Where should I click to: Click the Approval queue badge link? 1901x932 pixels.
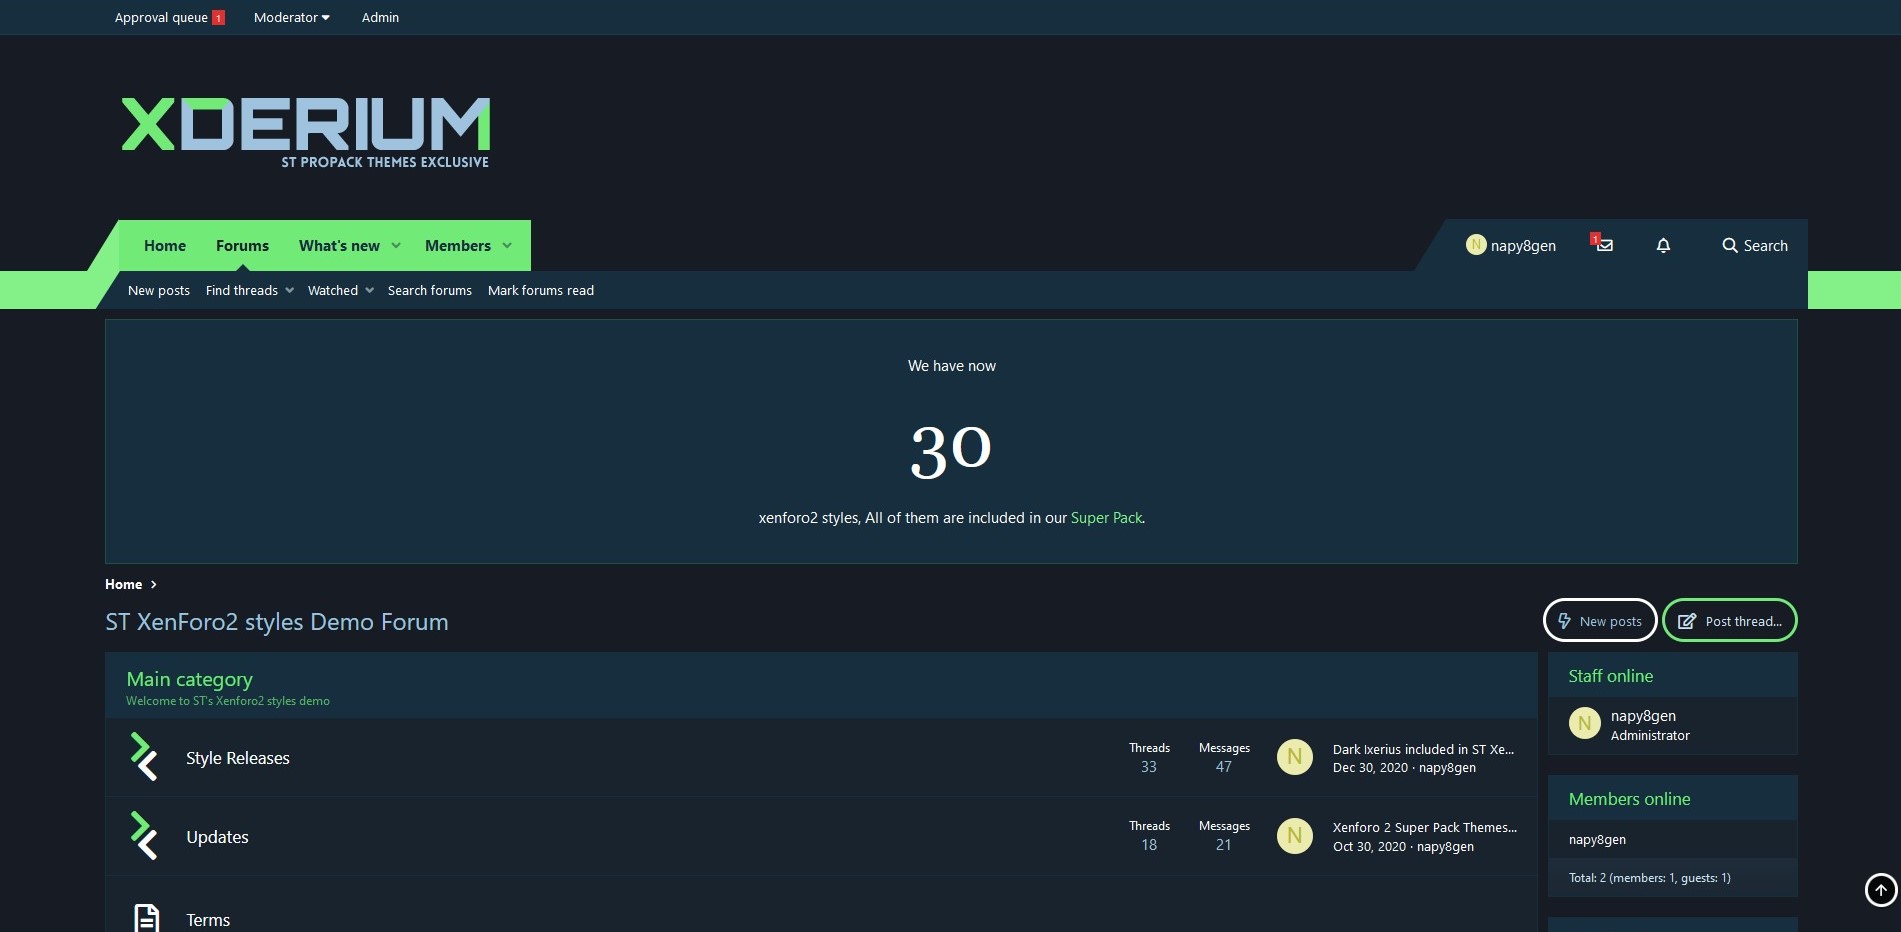tap(170, 17)
